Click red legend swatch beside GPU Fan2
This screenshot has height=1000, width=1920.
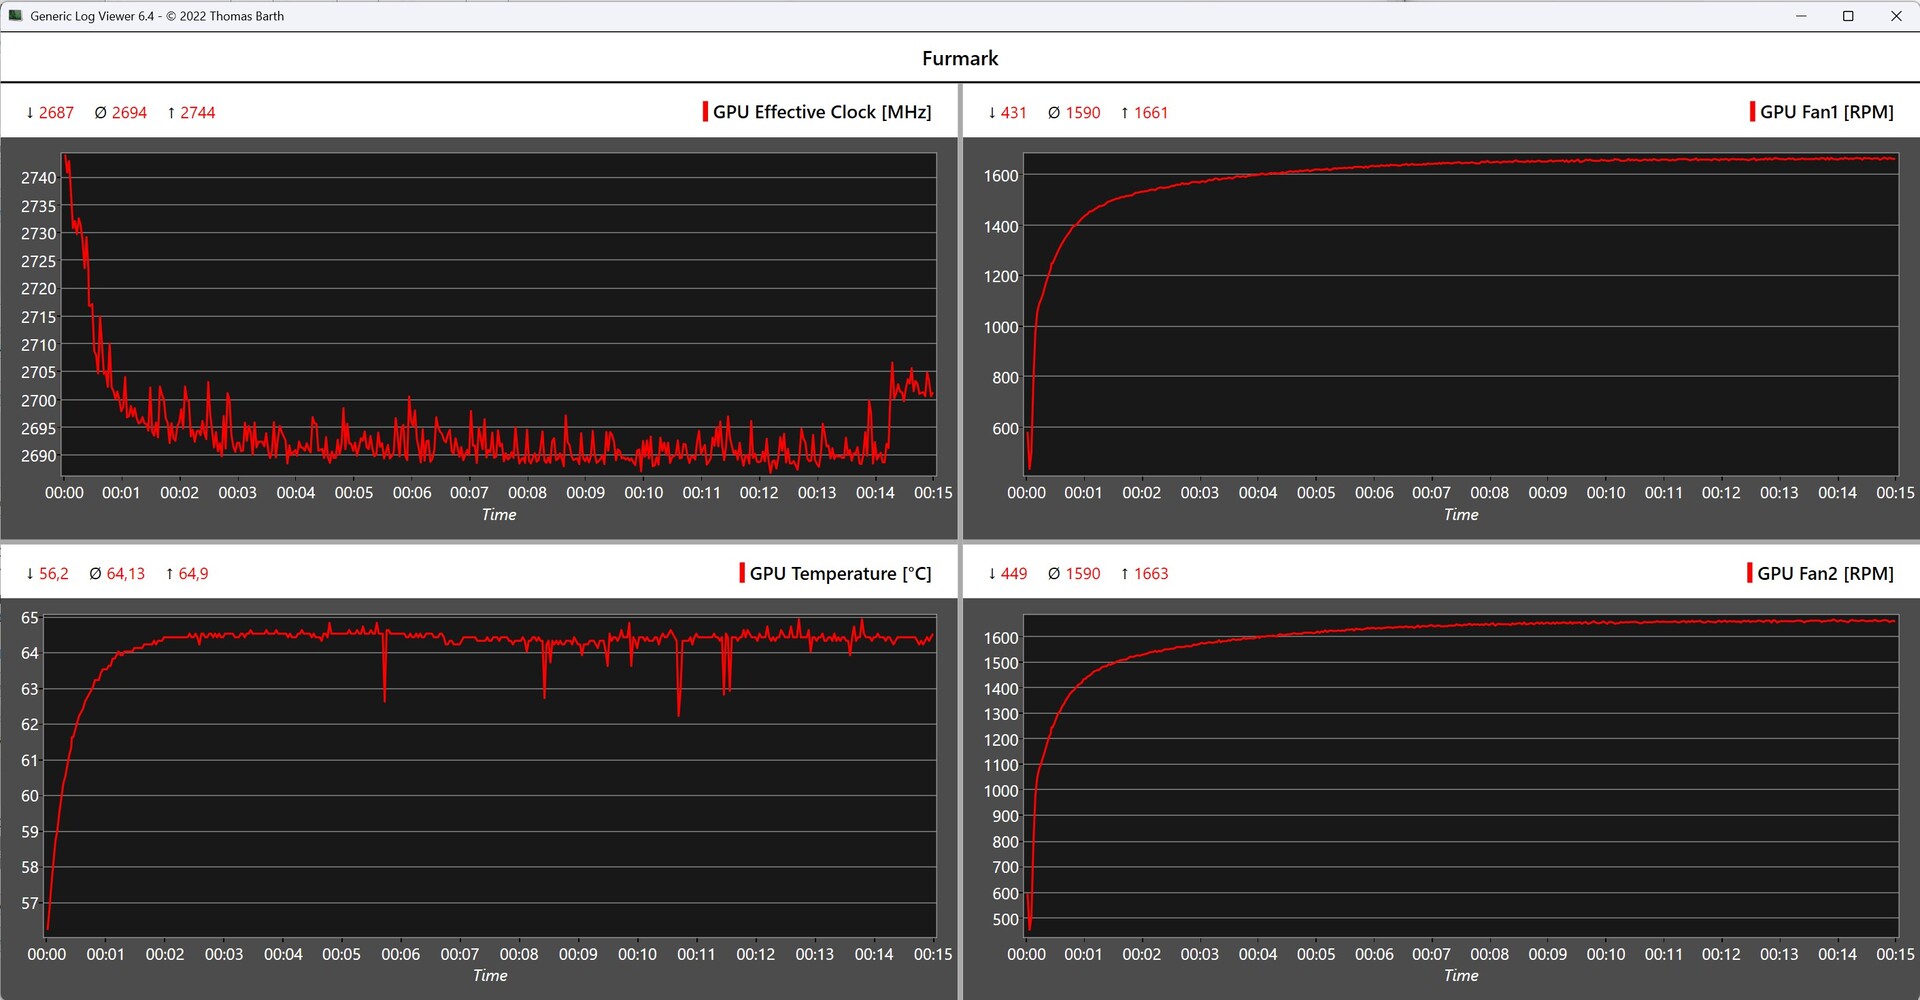click(x=1749, y=573)
